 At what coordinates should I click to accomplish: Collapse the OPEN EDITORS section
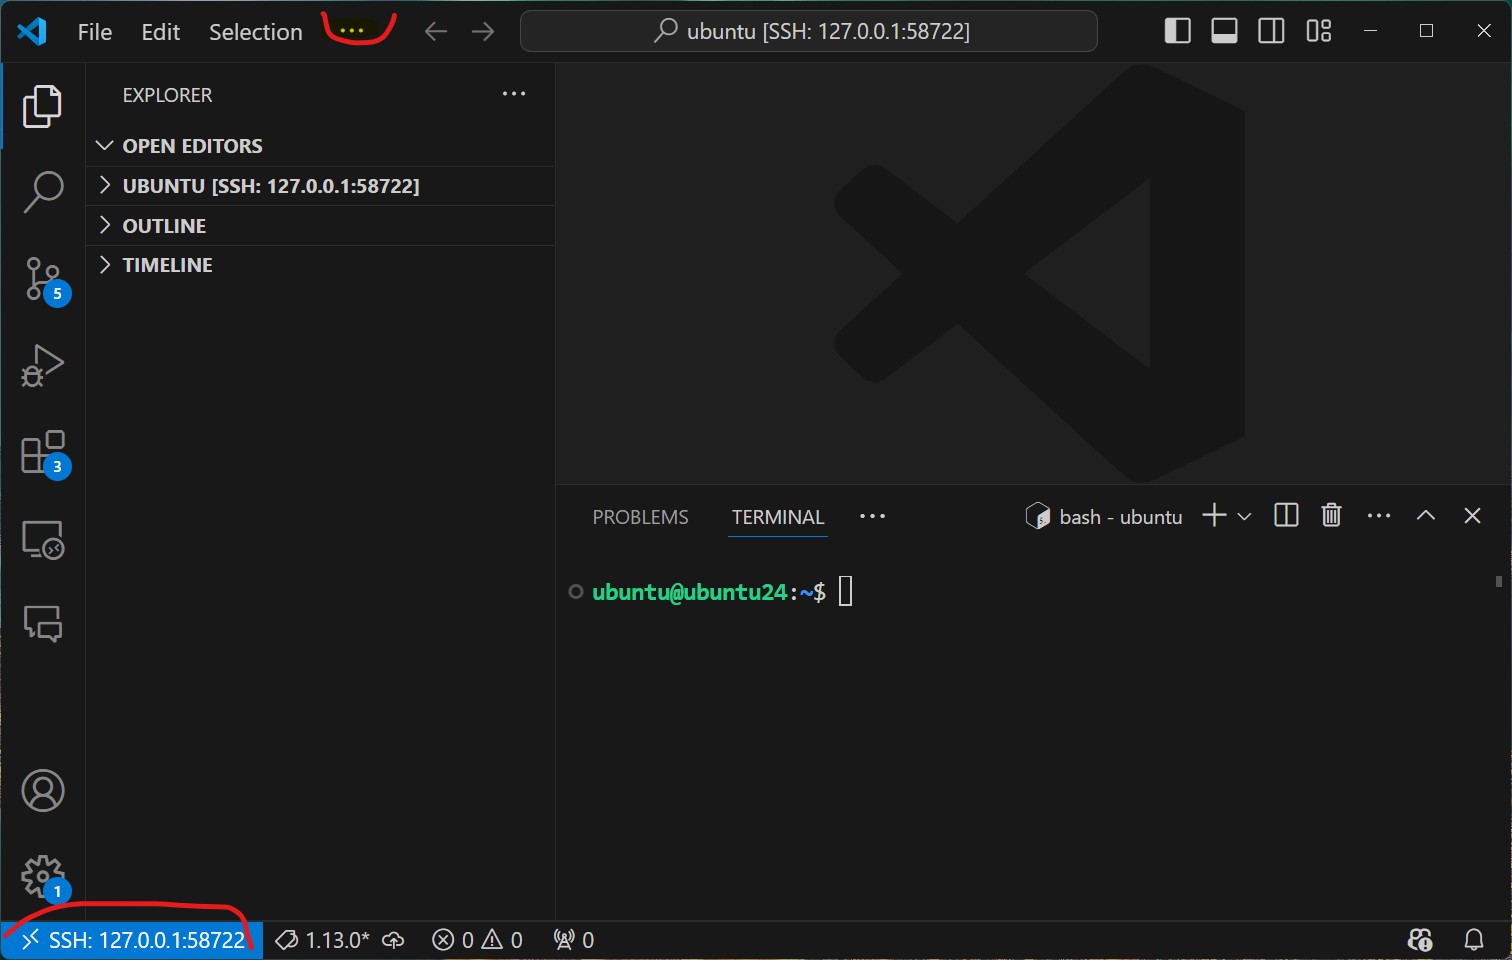[x=192, y=146]
